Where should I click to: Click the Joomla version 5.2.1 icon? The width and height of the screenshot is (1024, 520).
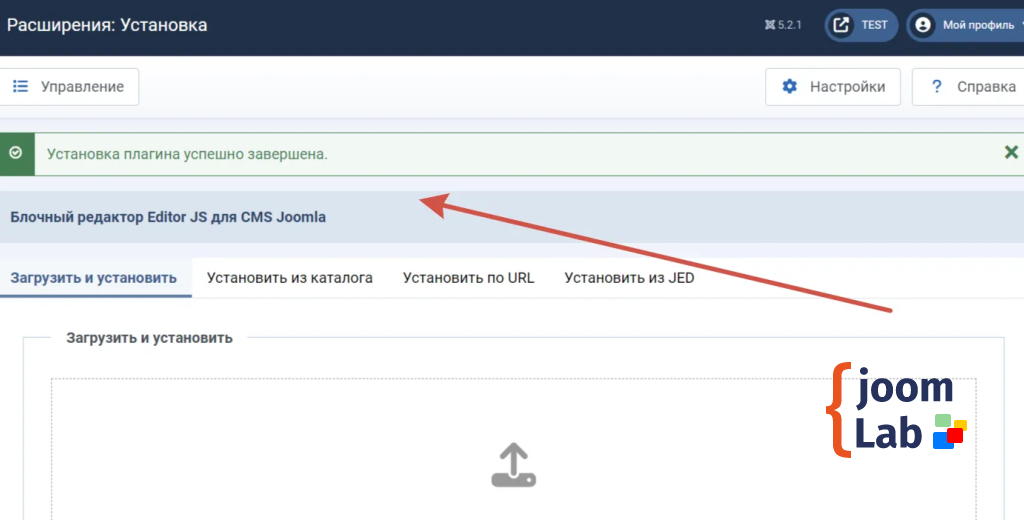[770, 25]
